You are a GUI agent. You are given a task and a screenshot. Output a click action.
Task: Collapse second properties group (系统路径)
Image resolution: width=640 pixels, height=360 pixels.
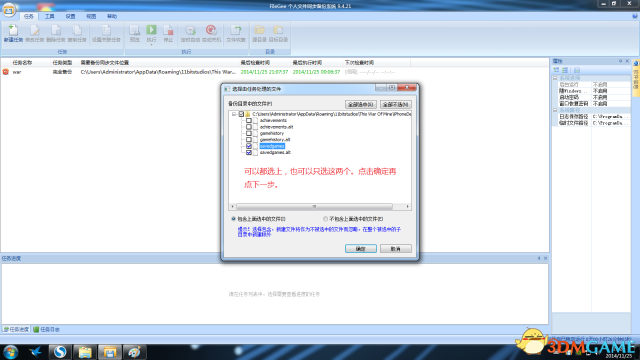pyautogui.click(x=555, y=110)
